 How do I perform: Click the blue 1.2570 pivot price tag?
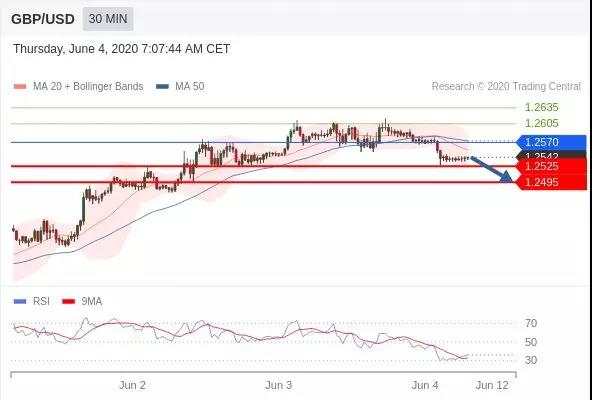coord(552,142)
